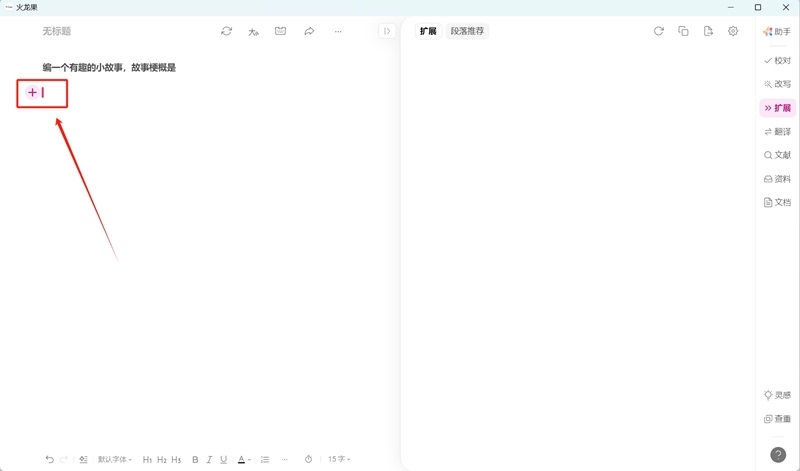The height and width of the screenshot is (471, 800).
Task: Click the list formatting icon
Action: (x=265, y=459)
